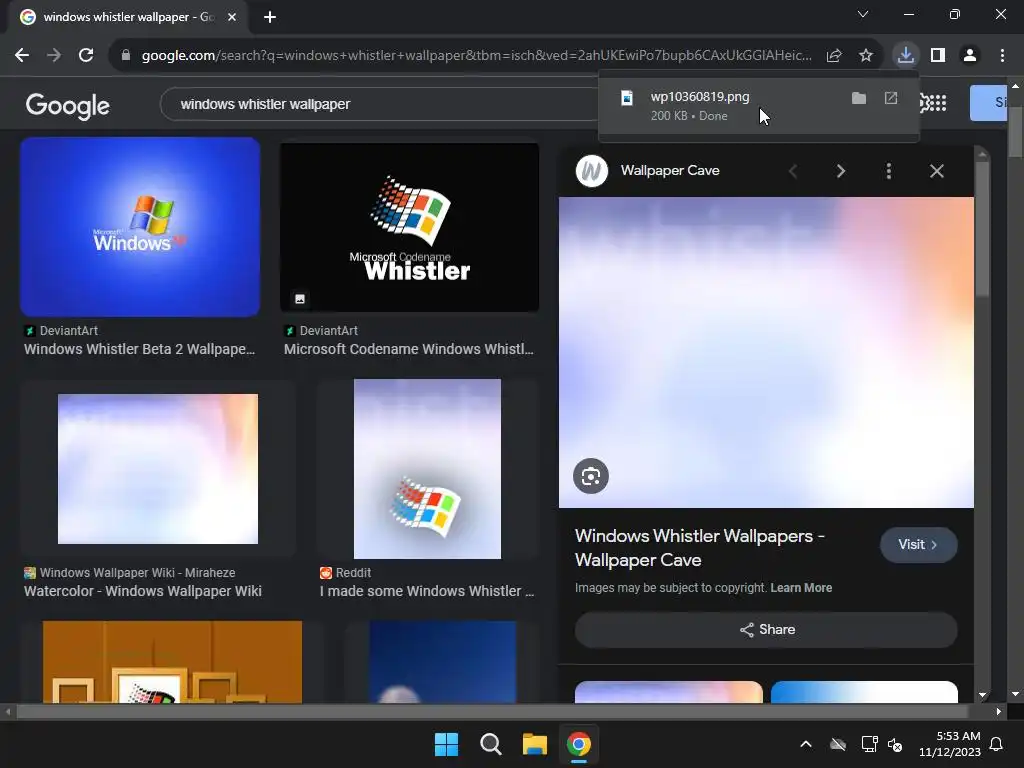Open large preview image
Screen dimensions: 1024x768
766,353
